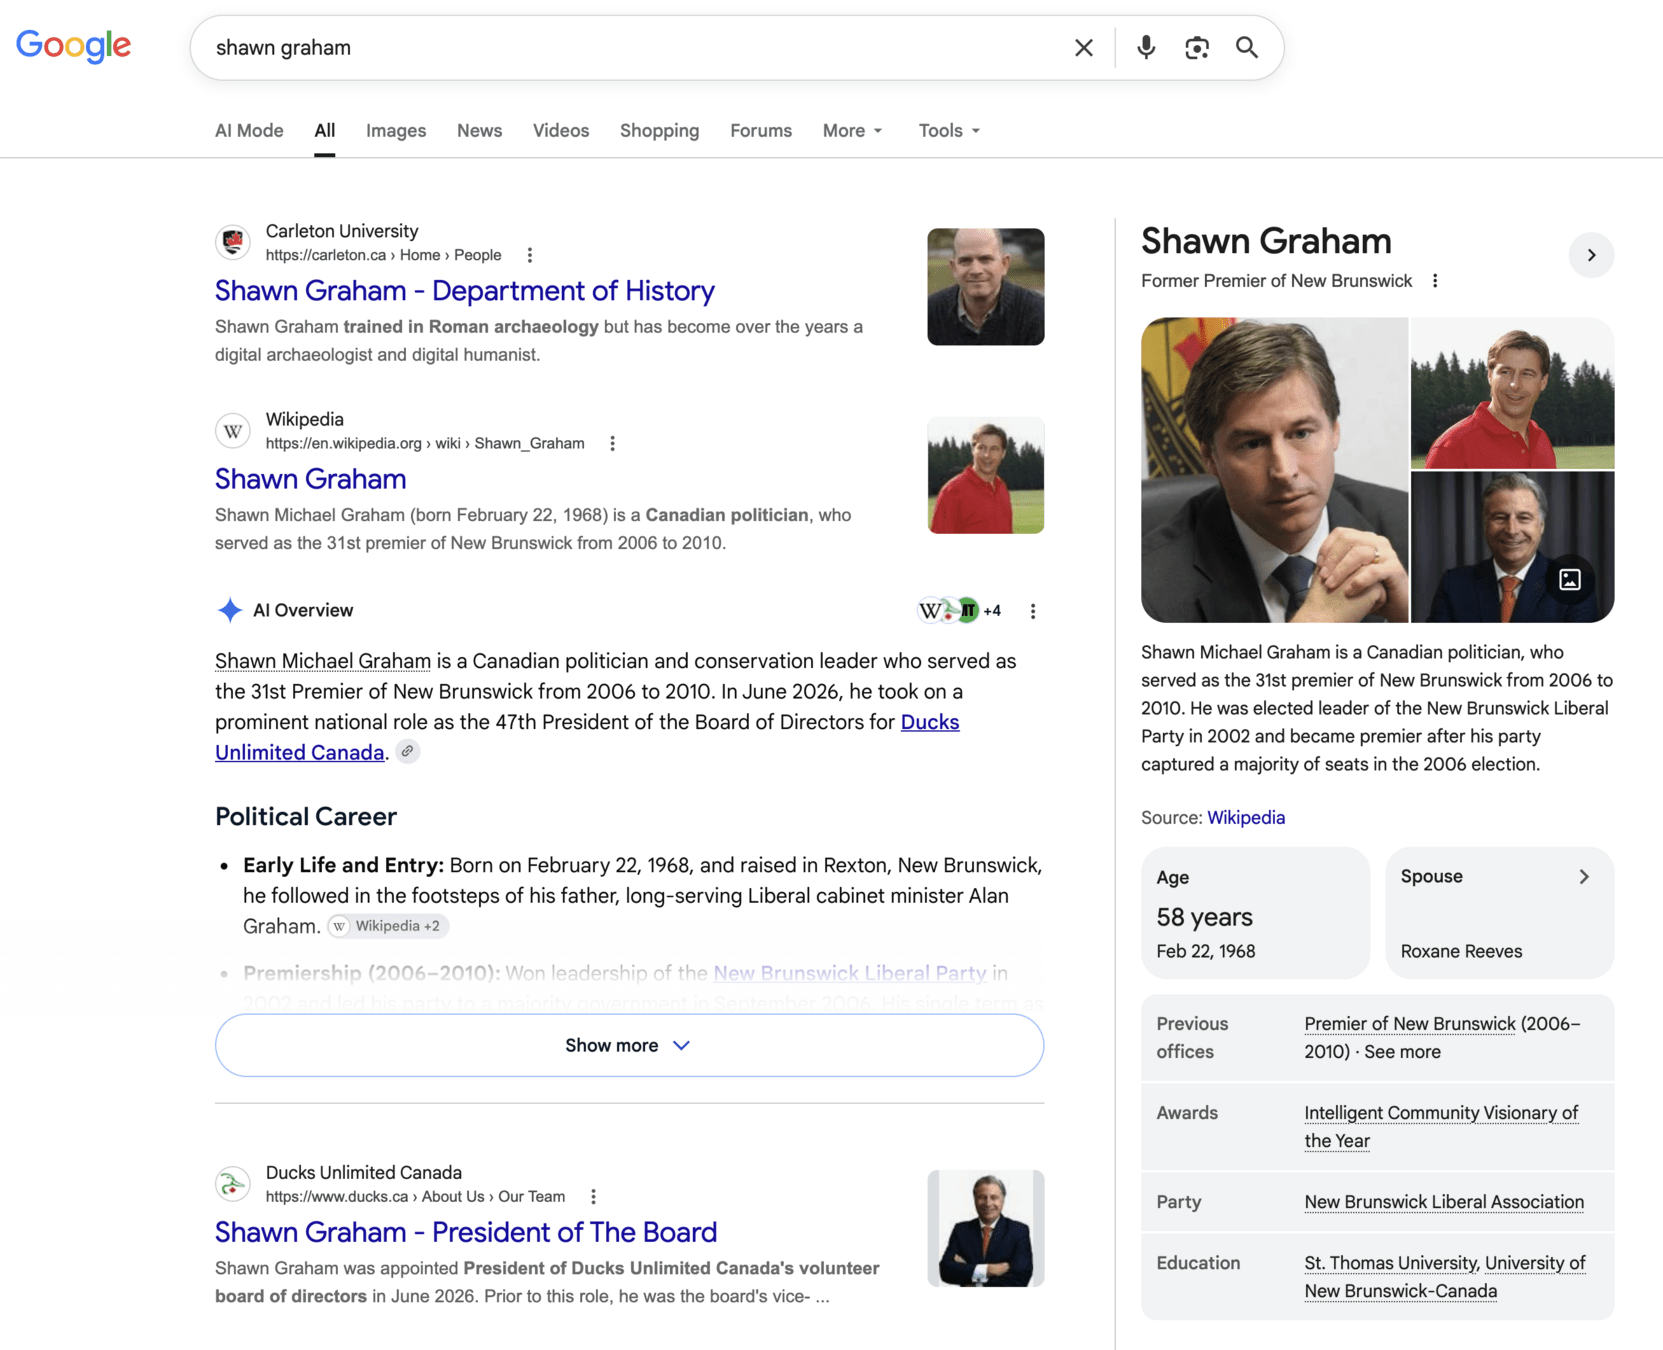Open options menu for Ducks Unlimited result
Screen dimensions: 1663x1350
(x=594, y=1197)
